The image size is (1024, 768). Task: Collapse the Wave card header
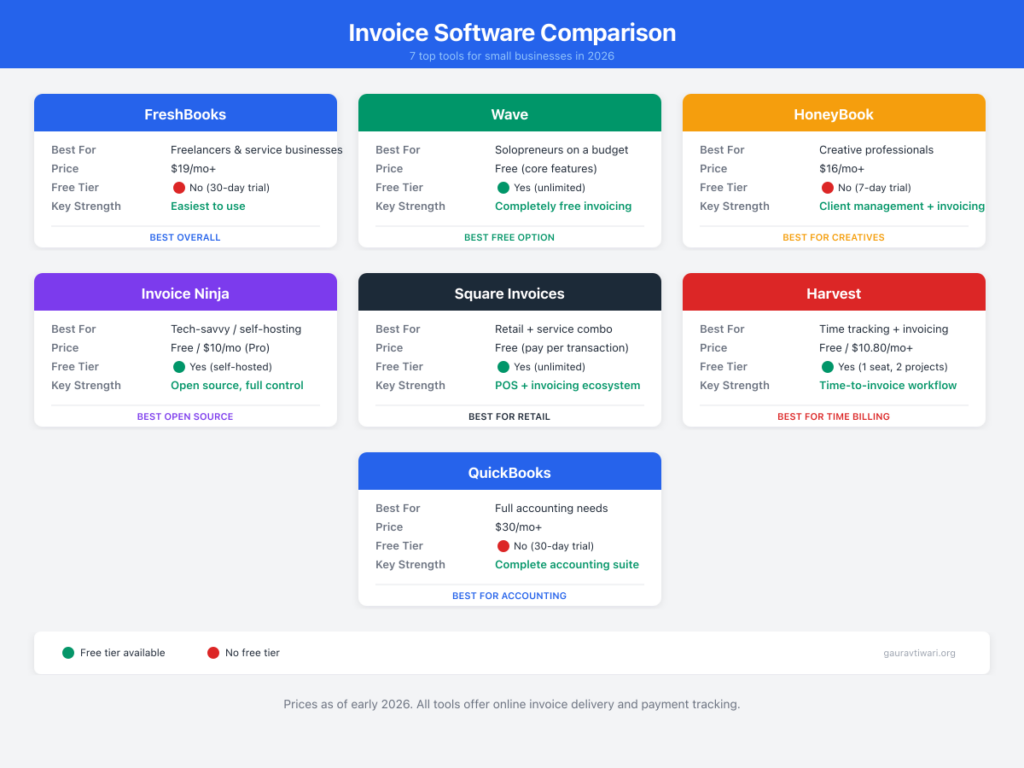point(509,112)
